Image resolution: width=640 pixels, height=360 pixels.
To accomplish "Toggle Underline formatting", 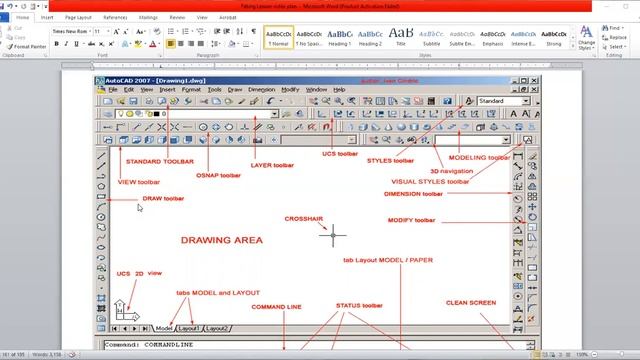I will [x=76, y=44].
